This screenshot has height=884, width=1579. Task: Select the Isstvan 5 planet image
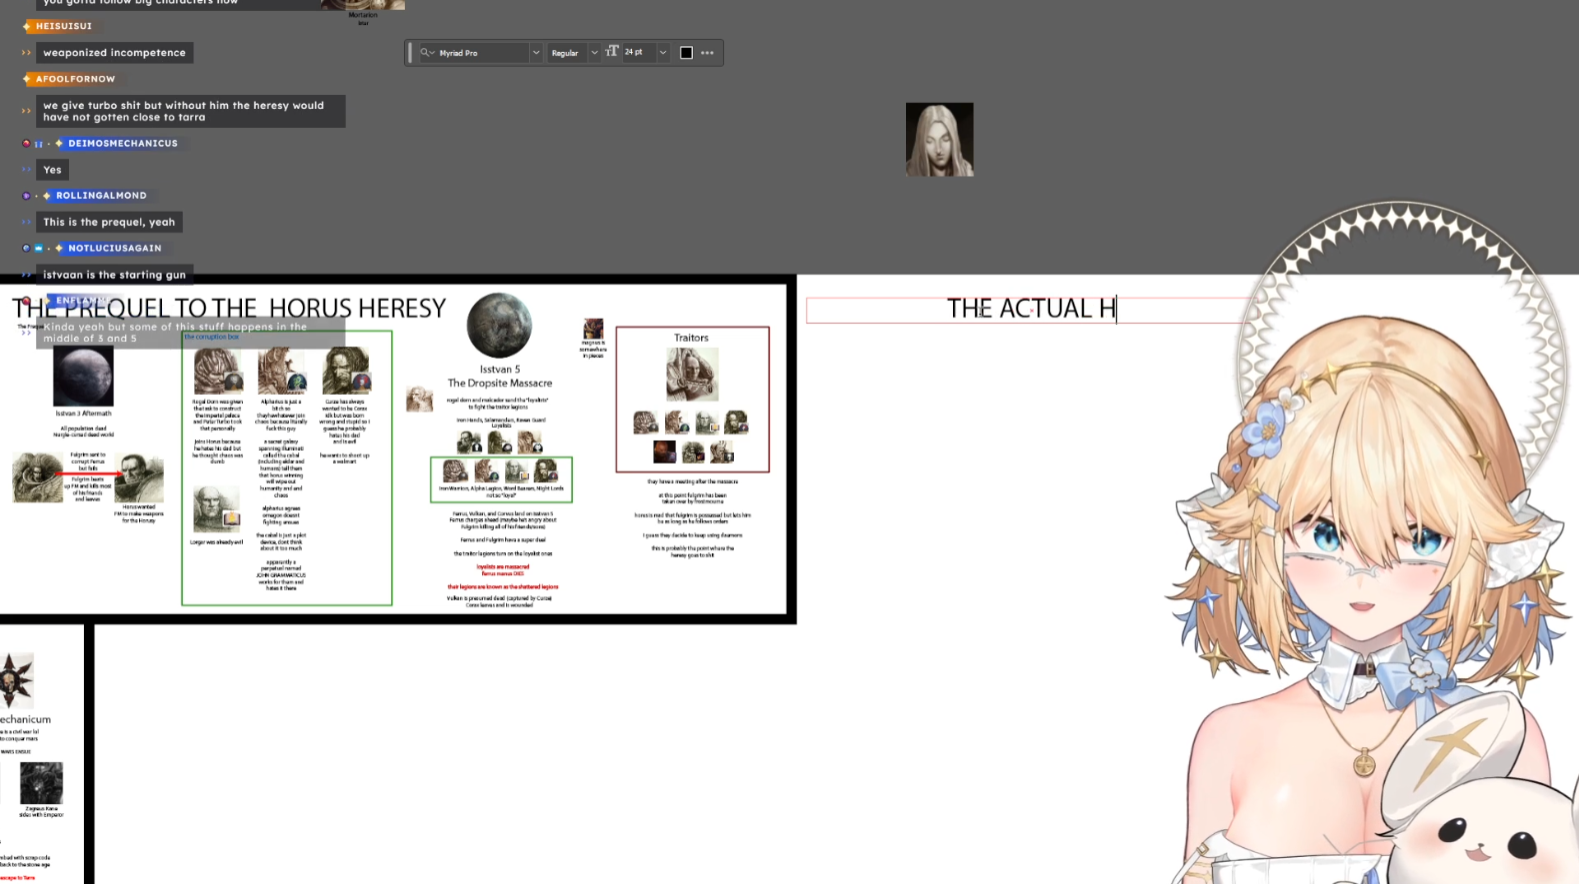[x=499, y=325]
